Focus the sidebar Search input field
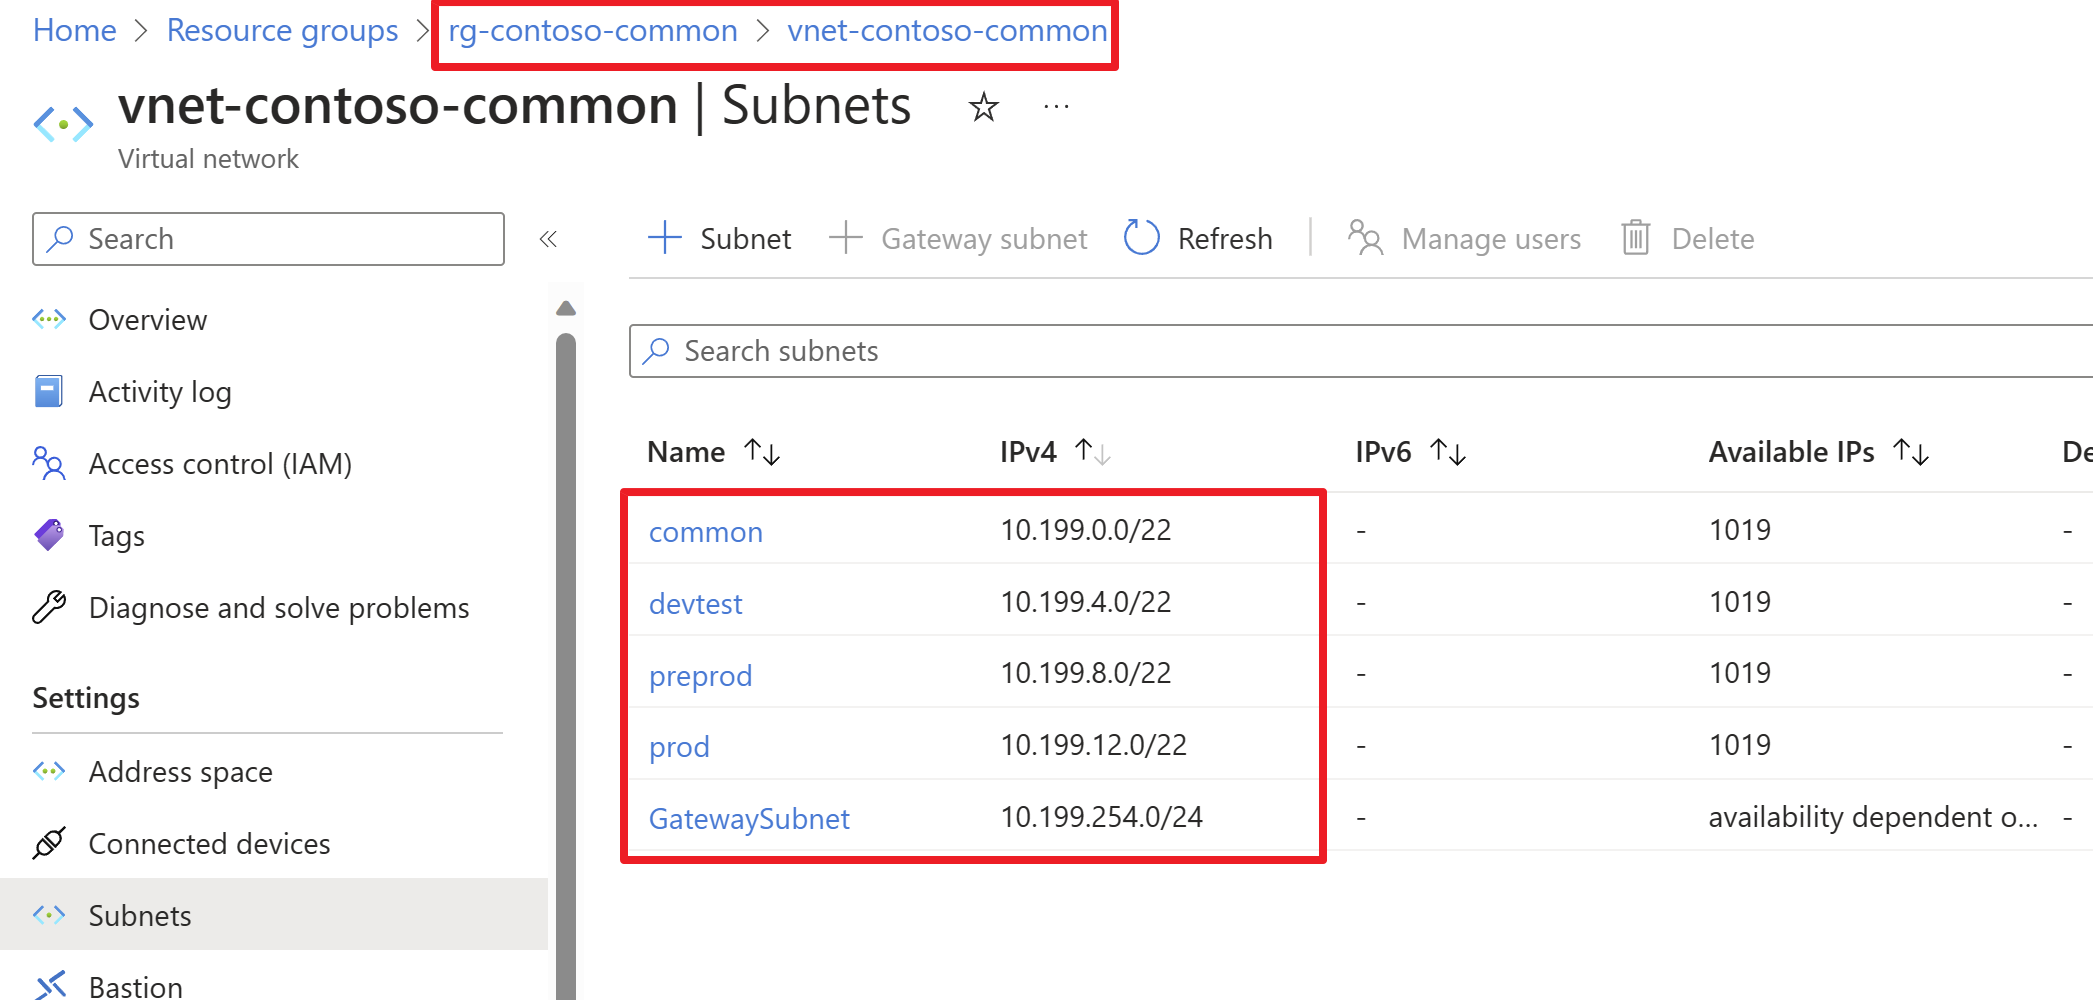The height and width of the screenshot is (1000, 2093). (x=268, y=239)
